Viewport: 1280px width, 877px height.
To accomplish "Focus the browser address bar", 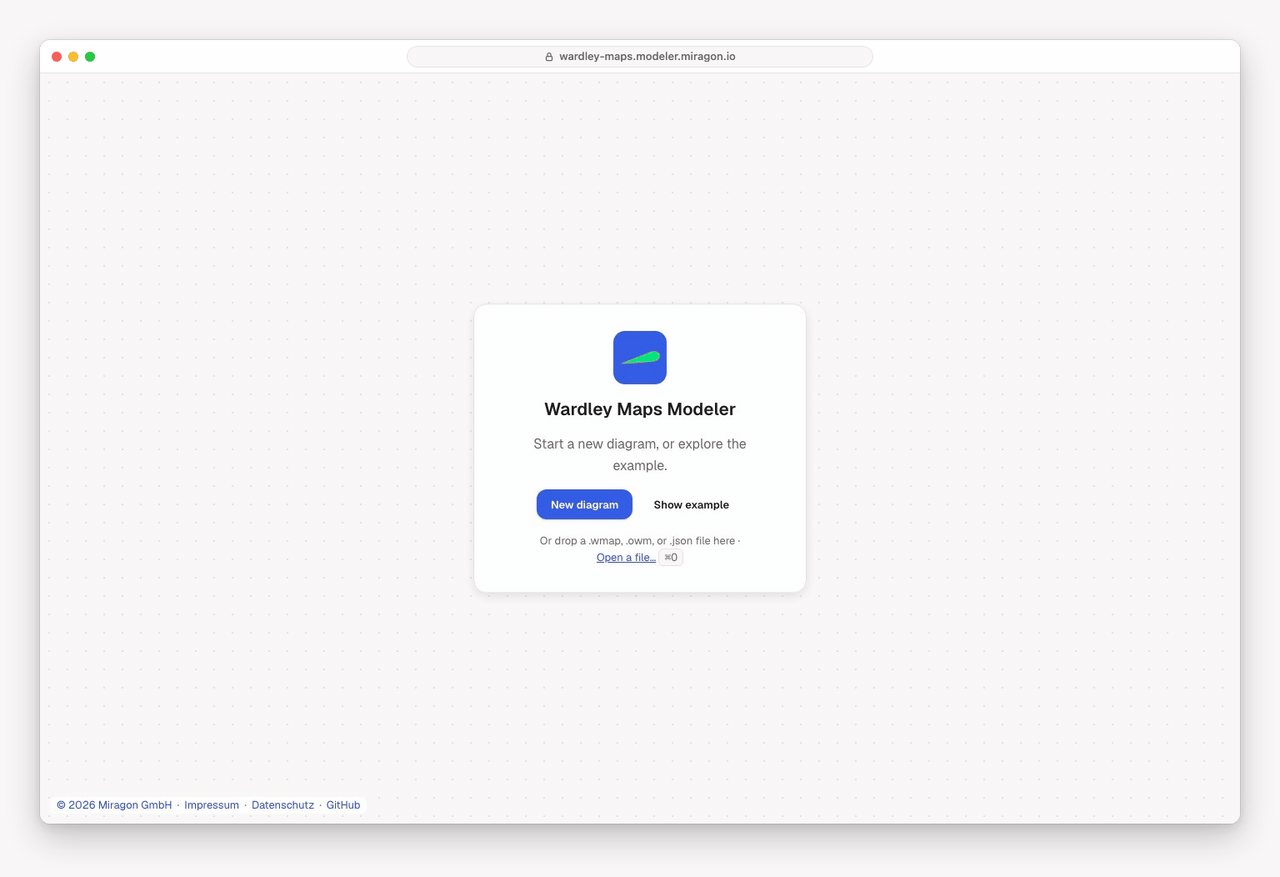I will tap(640, 57).
